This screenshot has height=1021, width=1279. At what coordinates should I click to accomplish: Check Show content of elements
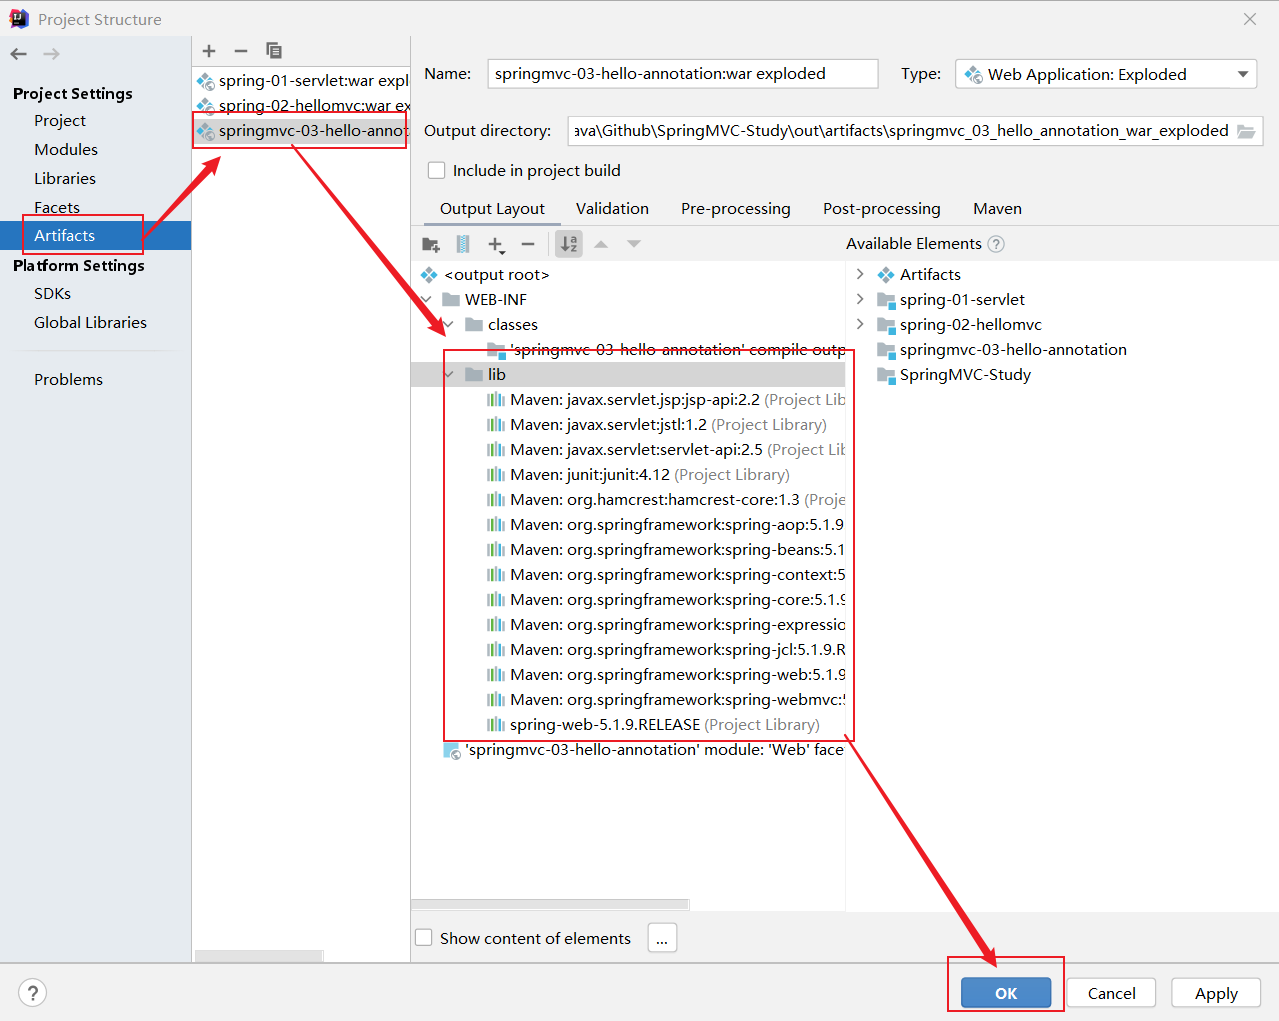point(424,938)
